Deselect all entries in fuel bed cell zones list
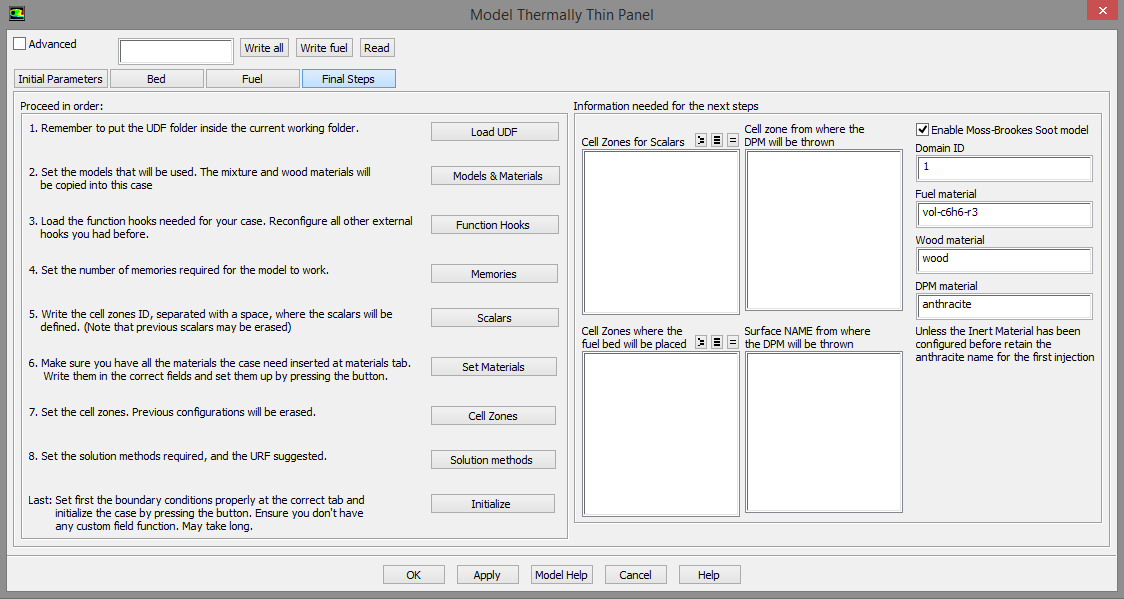 [x=733, y=342]
